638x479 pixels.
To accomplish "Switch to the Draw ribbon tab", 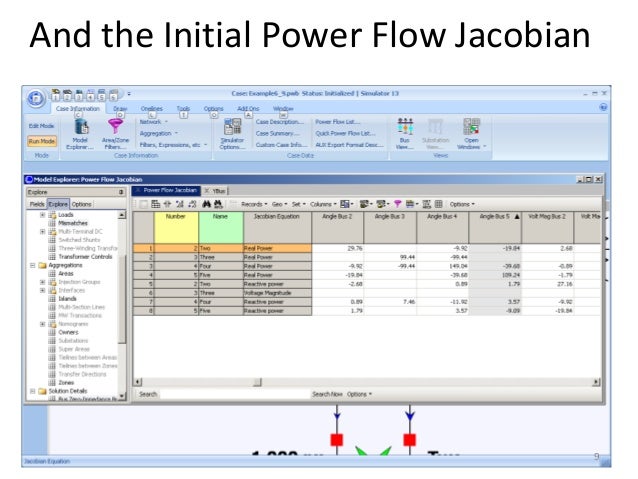I will pos(120,109).
